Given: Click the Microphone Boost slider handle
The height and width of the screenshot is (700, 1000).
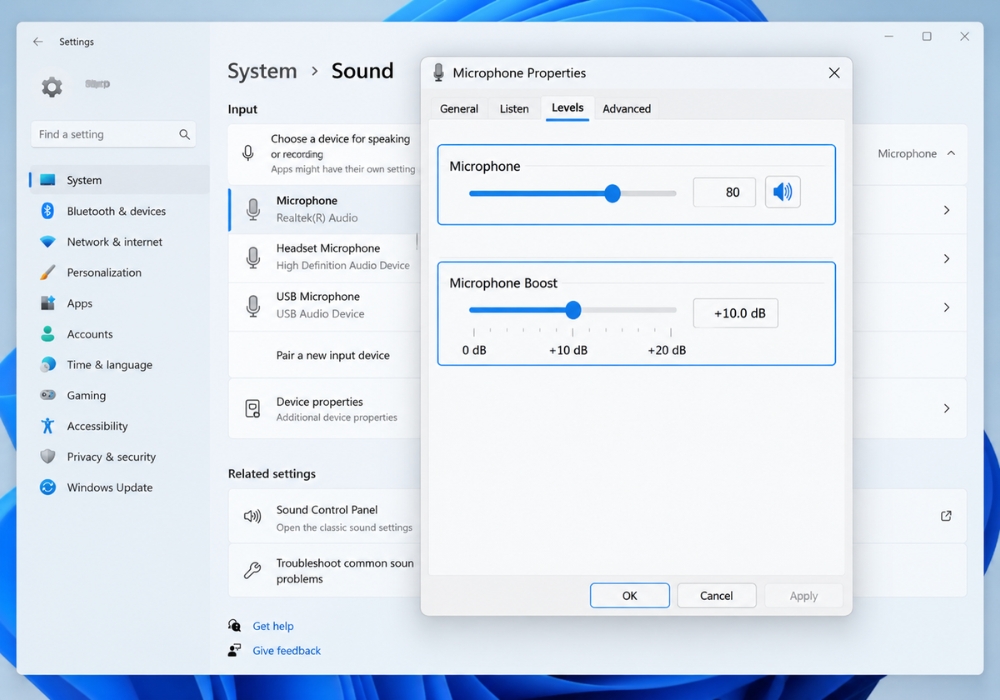Looking at the screenshot, I should click(573, 310).
